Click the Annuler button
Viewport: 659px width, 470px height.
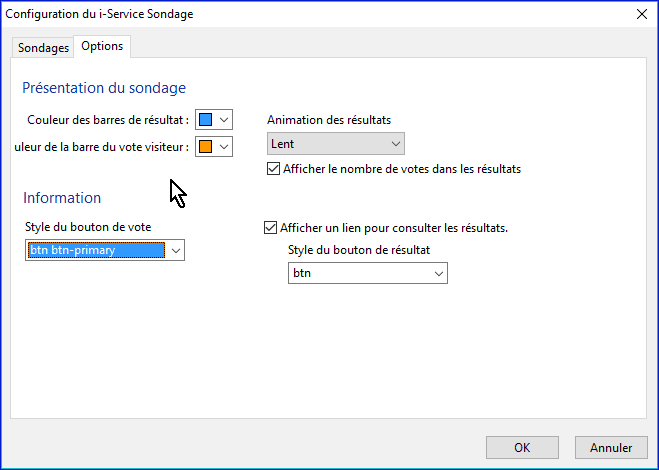tap(610, 447)
